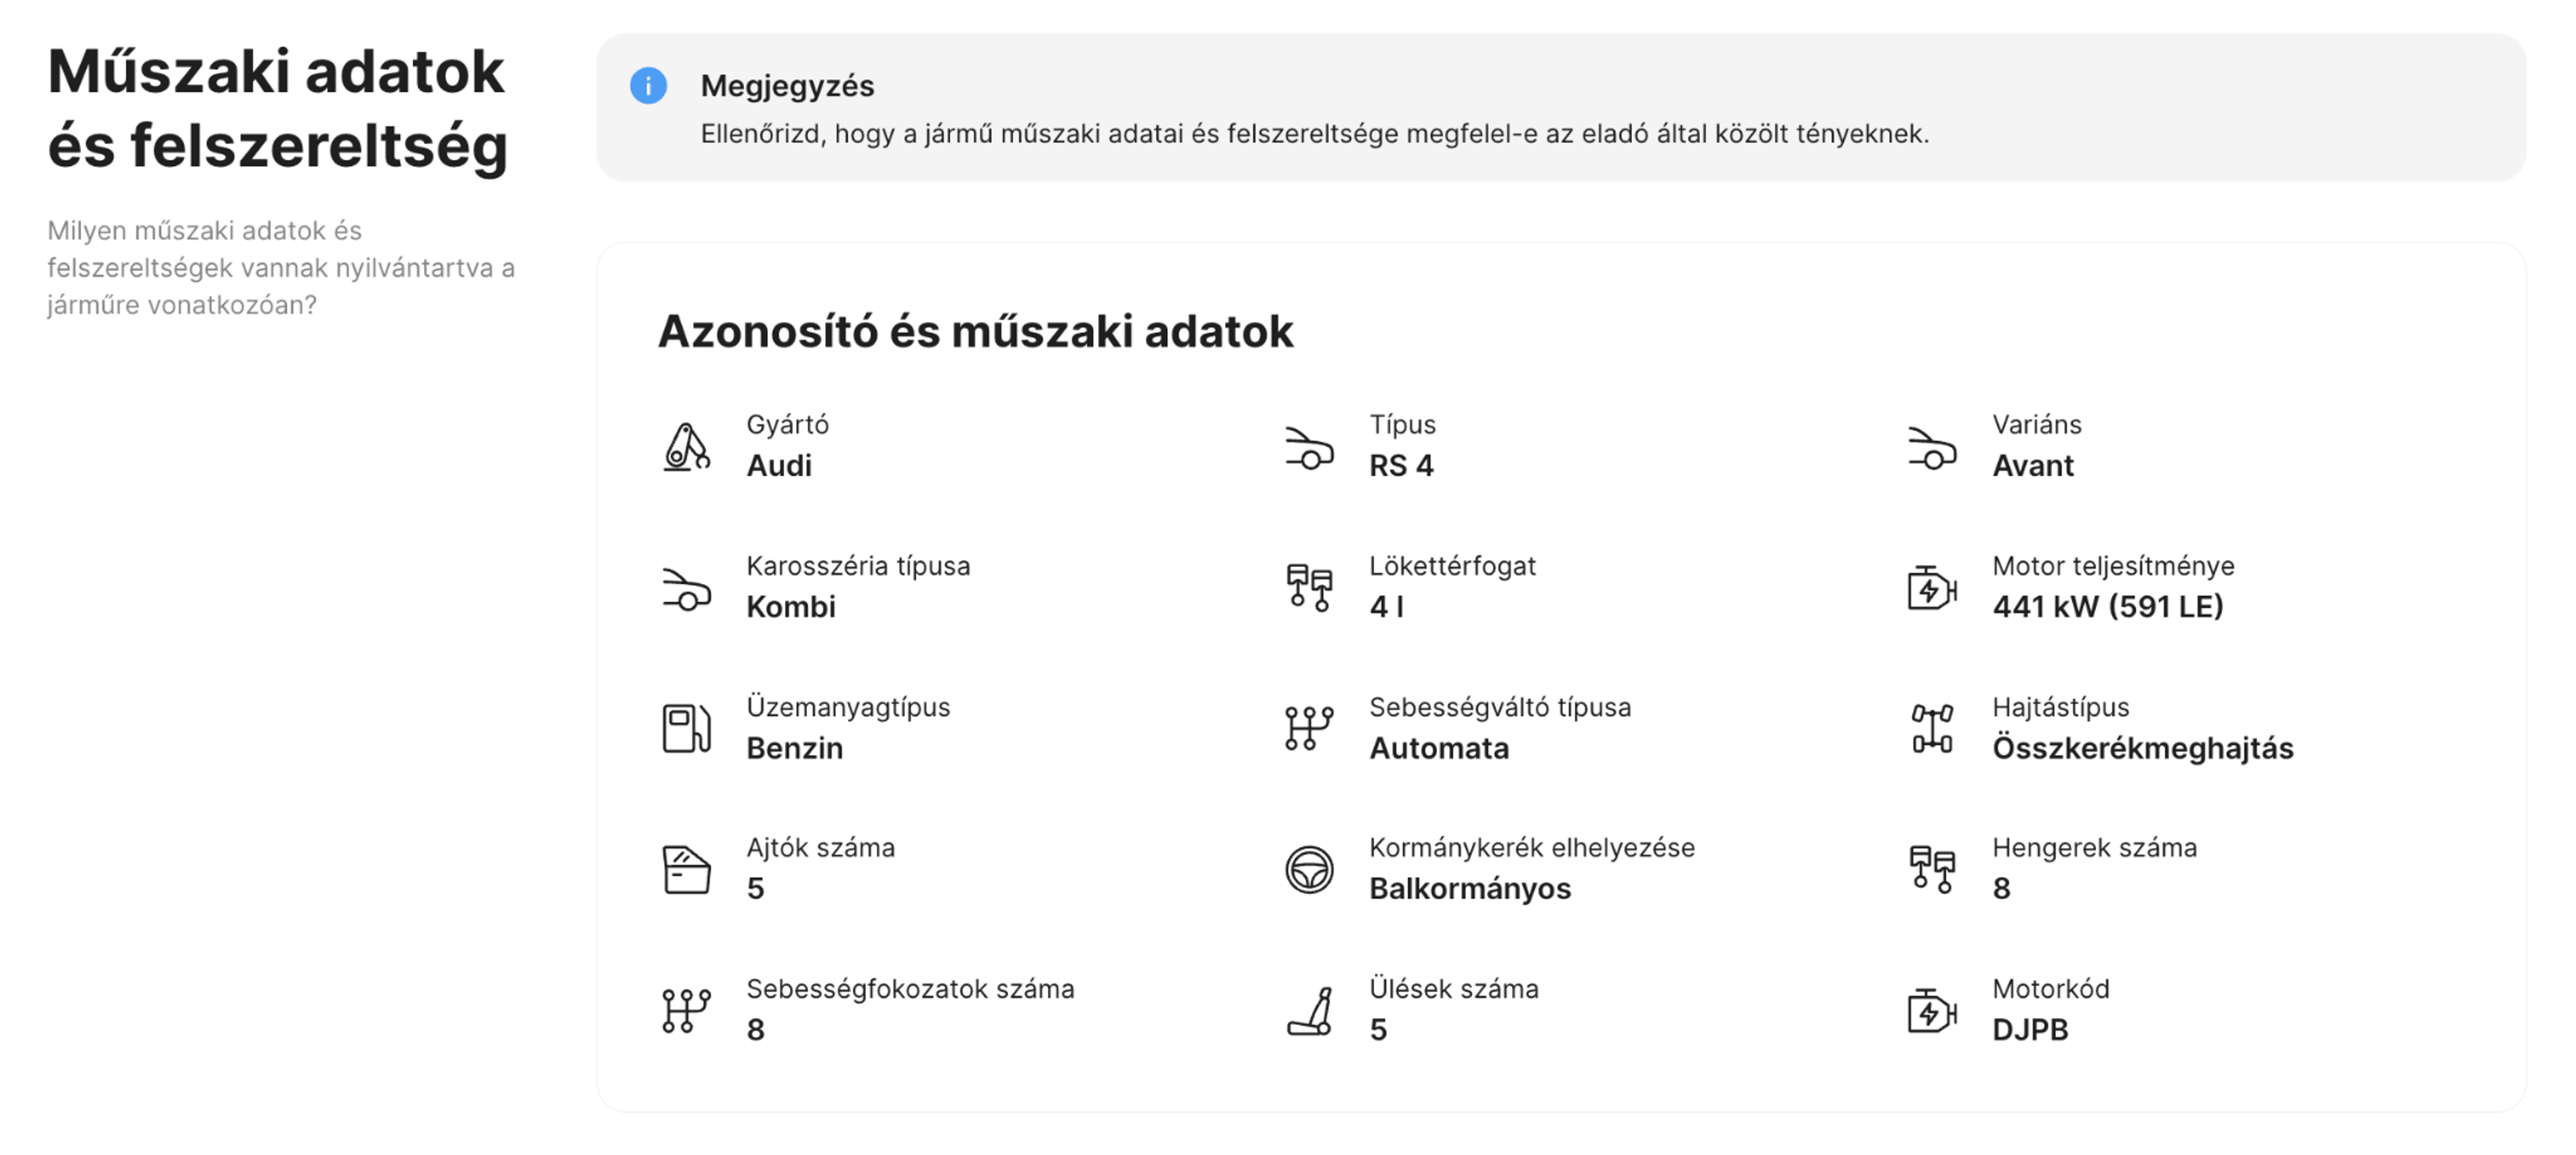Click the Hengerek száma label
This screenshot has width=2576, height=1155.
2094,848
